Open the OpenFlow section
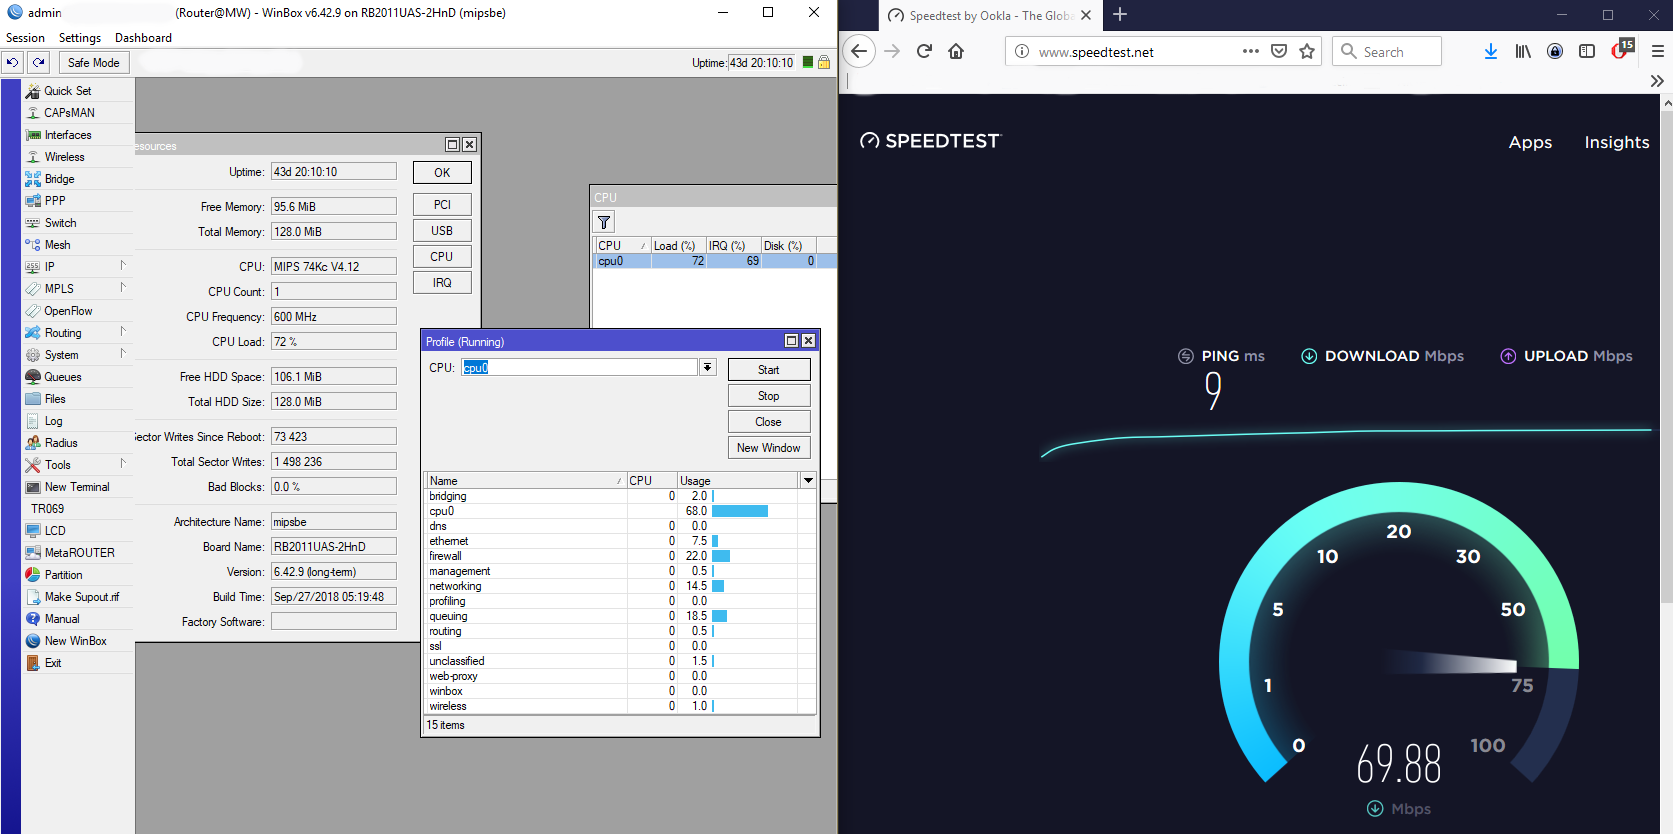 68,311
